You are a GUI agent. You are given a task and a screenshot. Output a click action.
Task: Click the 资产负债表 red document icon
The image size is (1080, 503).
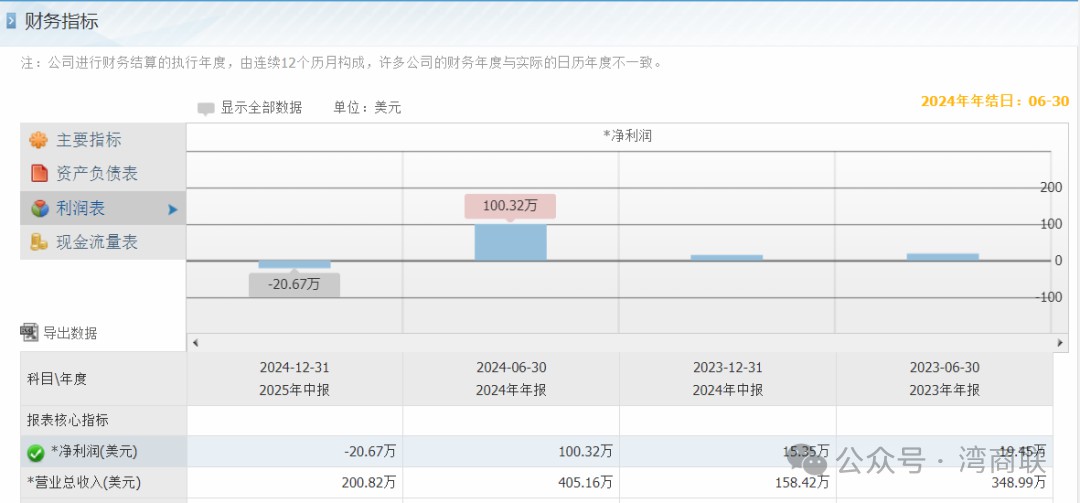coord(39,174)
